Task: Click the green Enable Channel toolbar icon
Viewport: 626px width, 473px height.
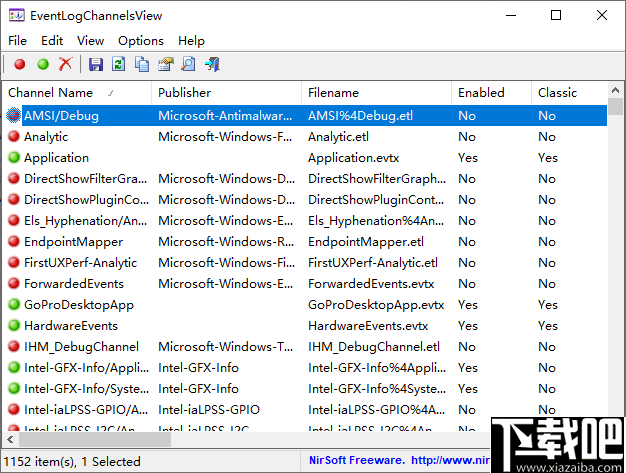Action: 43,64
